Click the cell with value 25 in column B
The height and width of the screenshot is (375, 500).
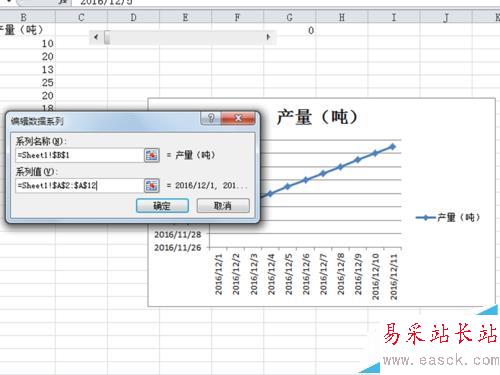(27, 82)
